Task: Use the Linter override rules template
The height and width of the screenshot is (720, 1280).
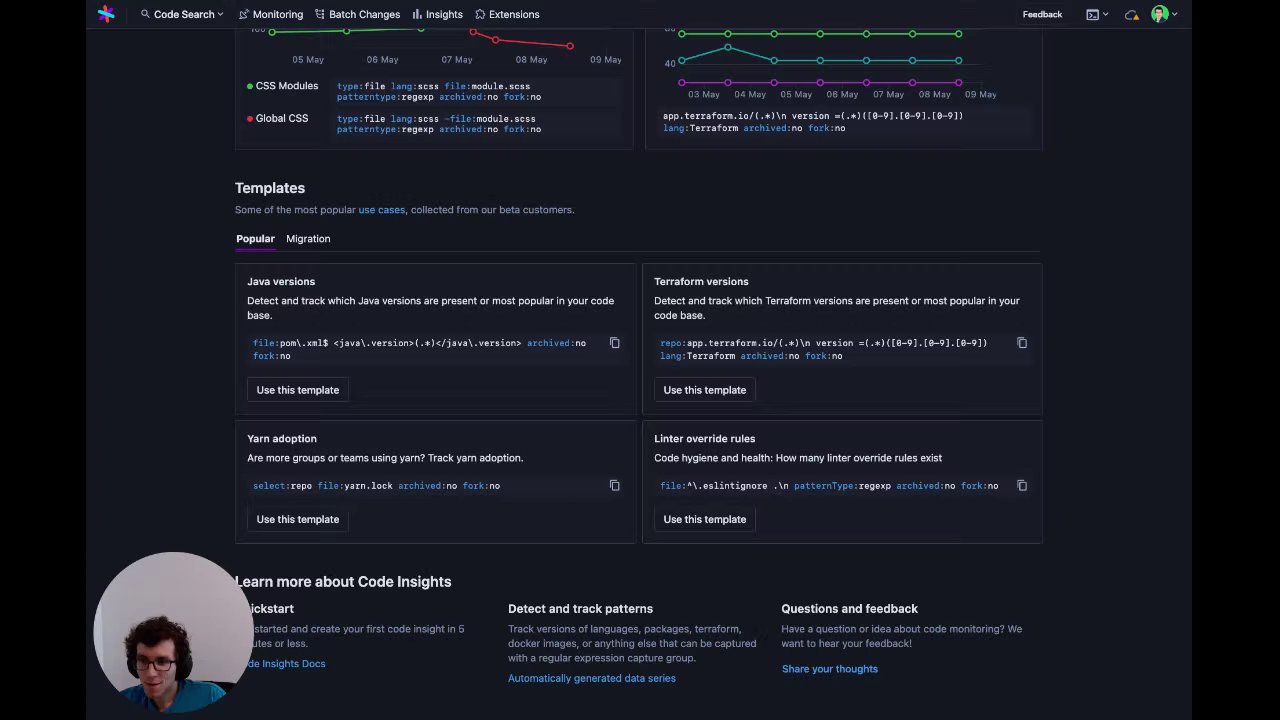Action: [x=704, y=519]
